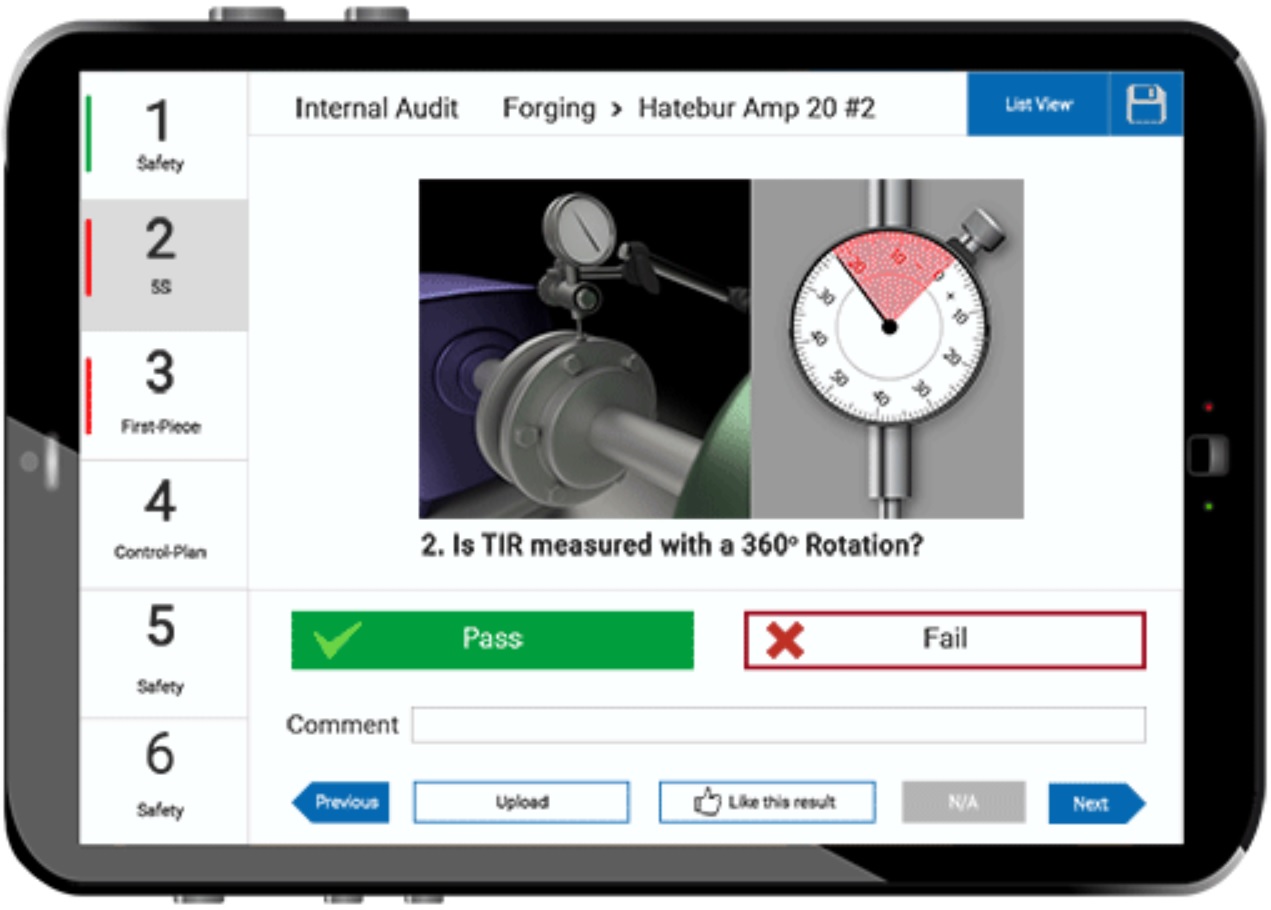Open step 4 Control-Plan
The width and height of the screenshot is (1271, 910).
point(163,524)
